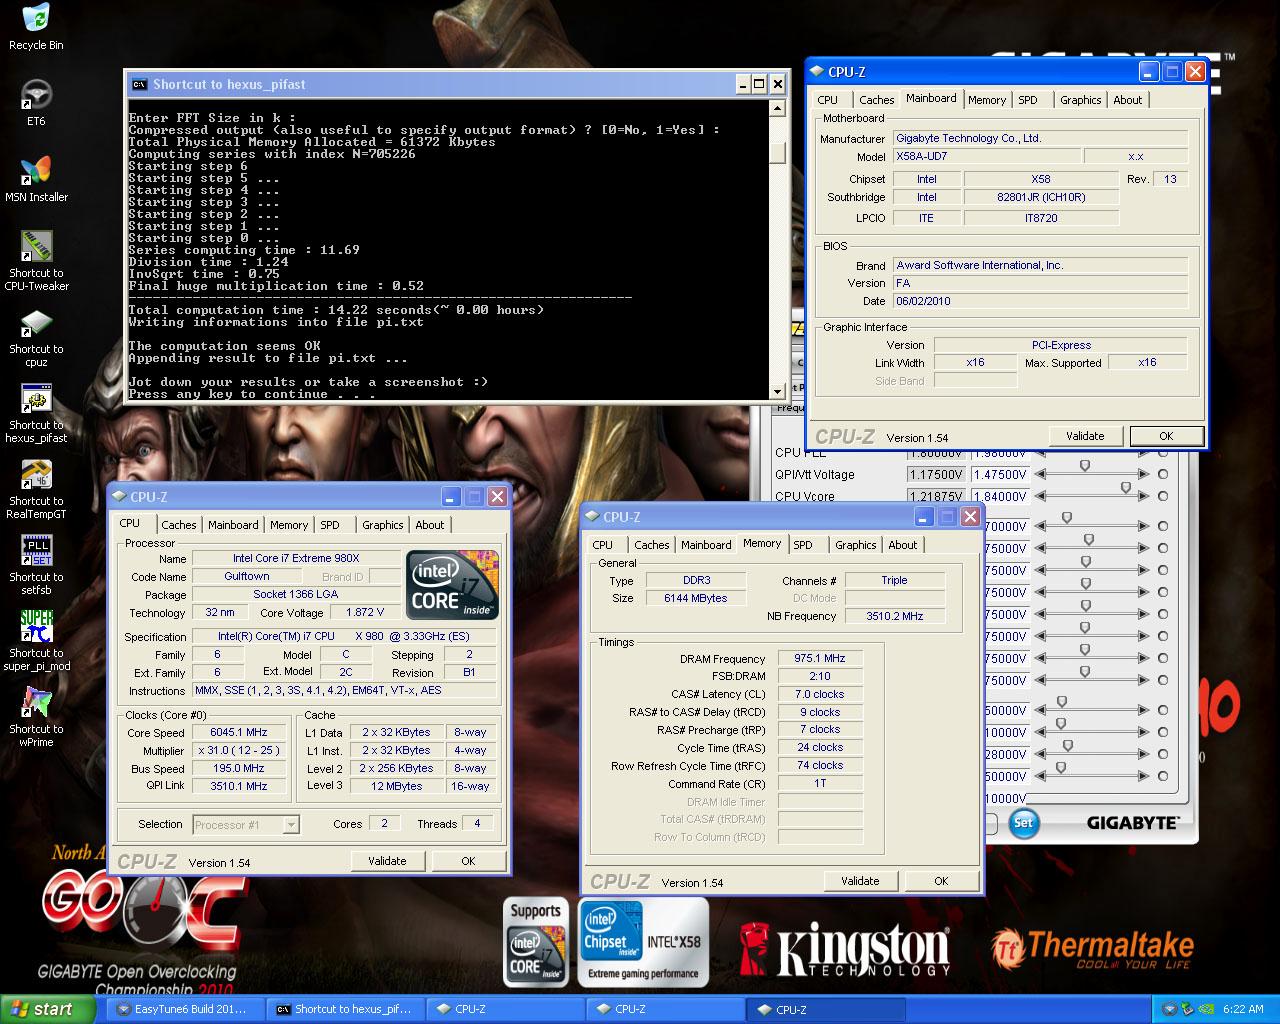The height and width of the screenshot is (1024, 1280).
Task: Click the CPU-Z Mainboard window title icon
Action: pos(817,72)
